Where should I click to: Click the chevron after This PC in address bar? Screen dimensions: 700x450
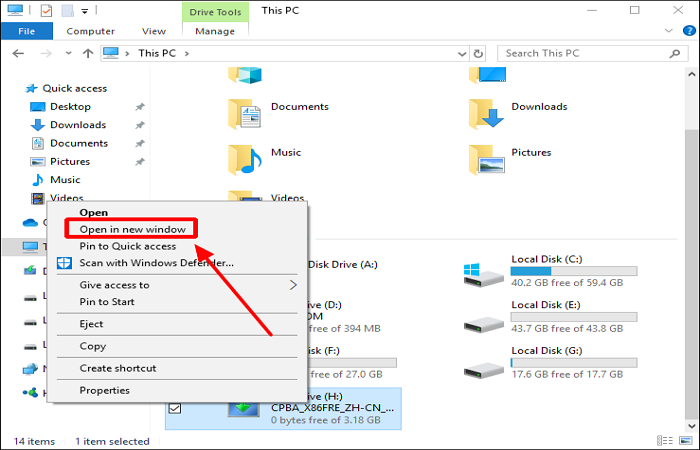tap(187, 54)
